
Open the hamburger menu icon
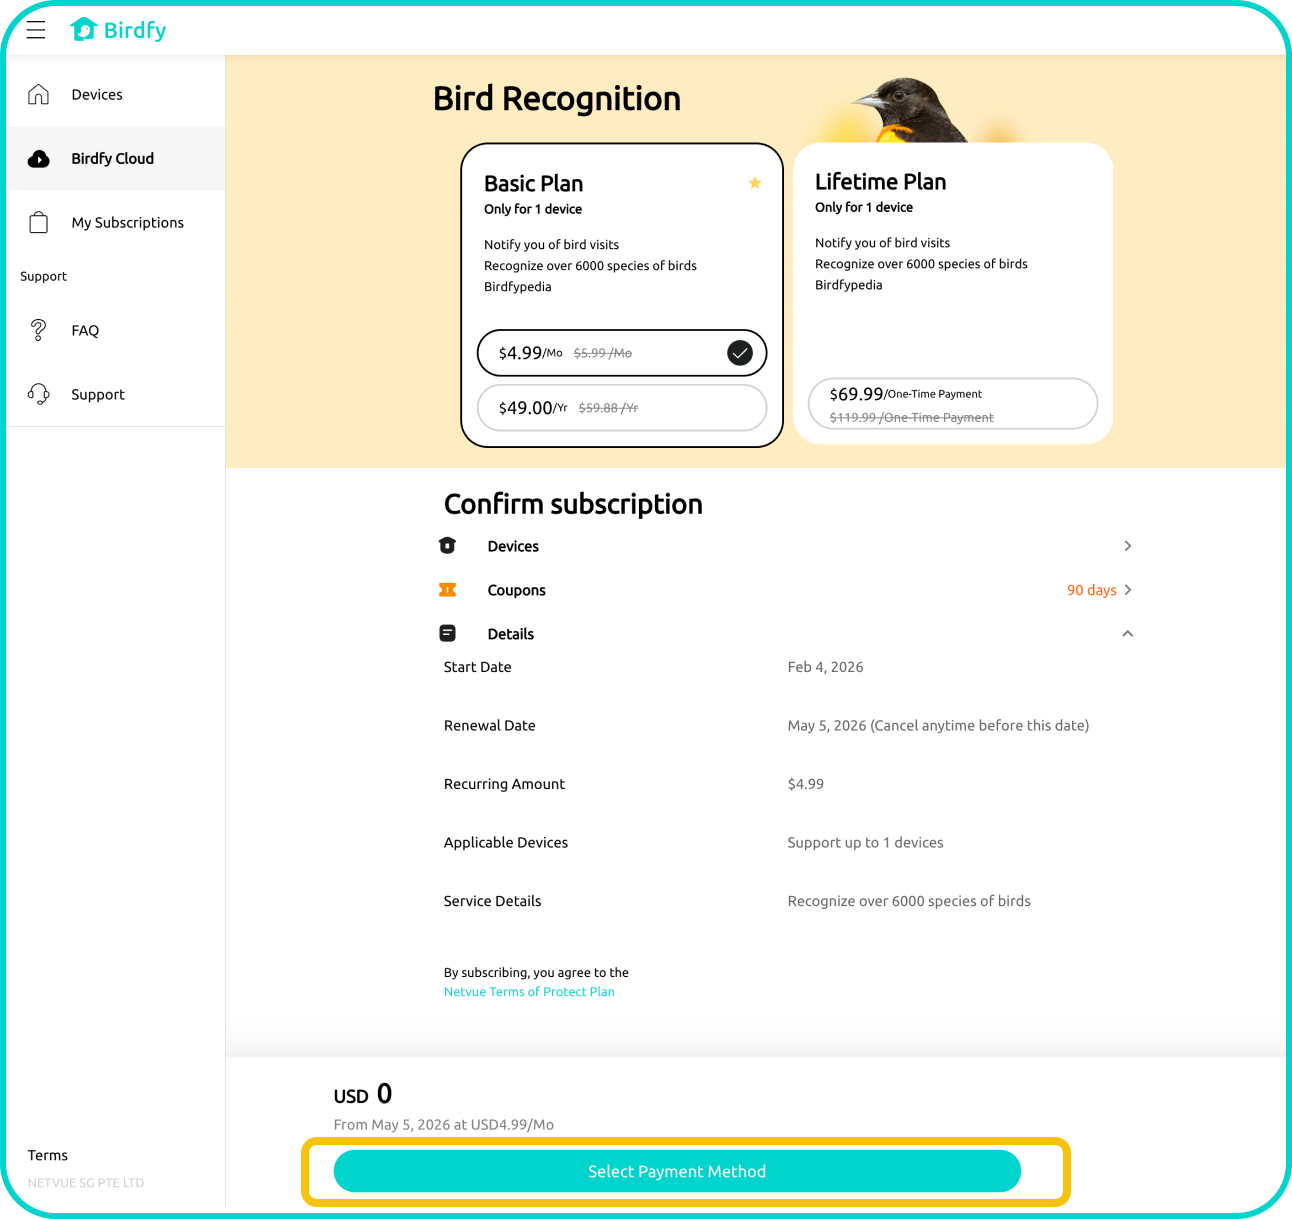[36, 30]
